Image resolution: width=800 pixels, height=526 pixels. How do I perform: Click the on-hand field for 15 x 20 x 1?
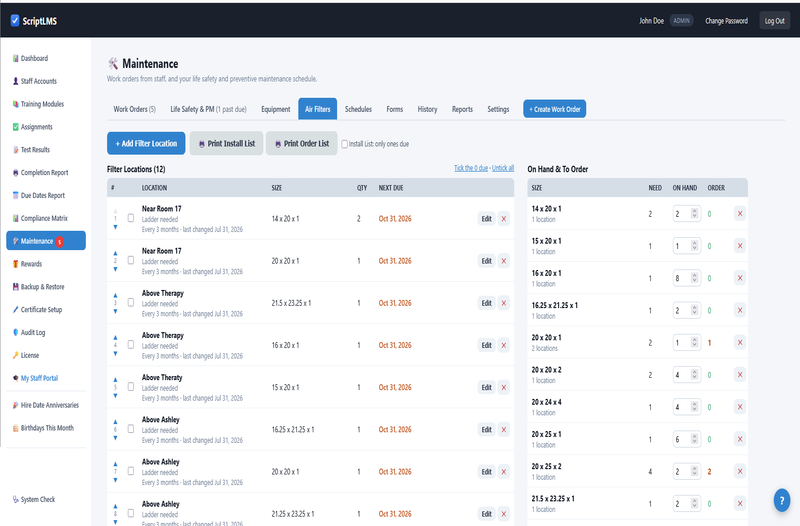point(687,246)
